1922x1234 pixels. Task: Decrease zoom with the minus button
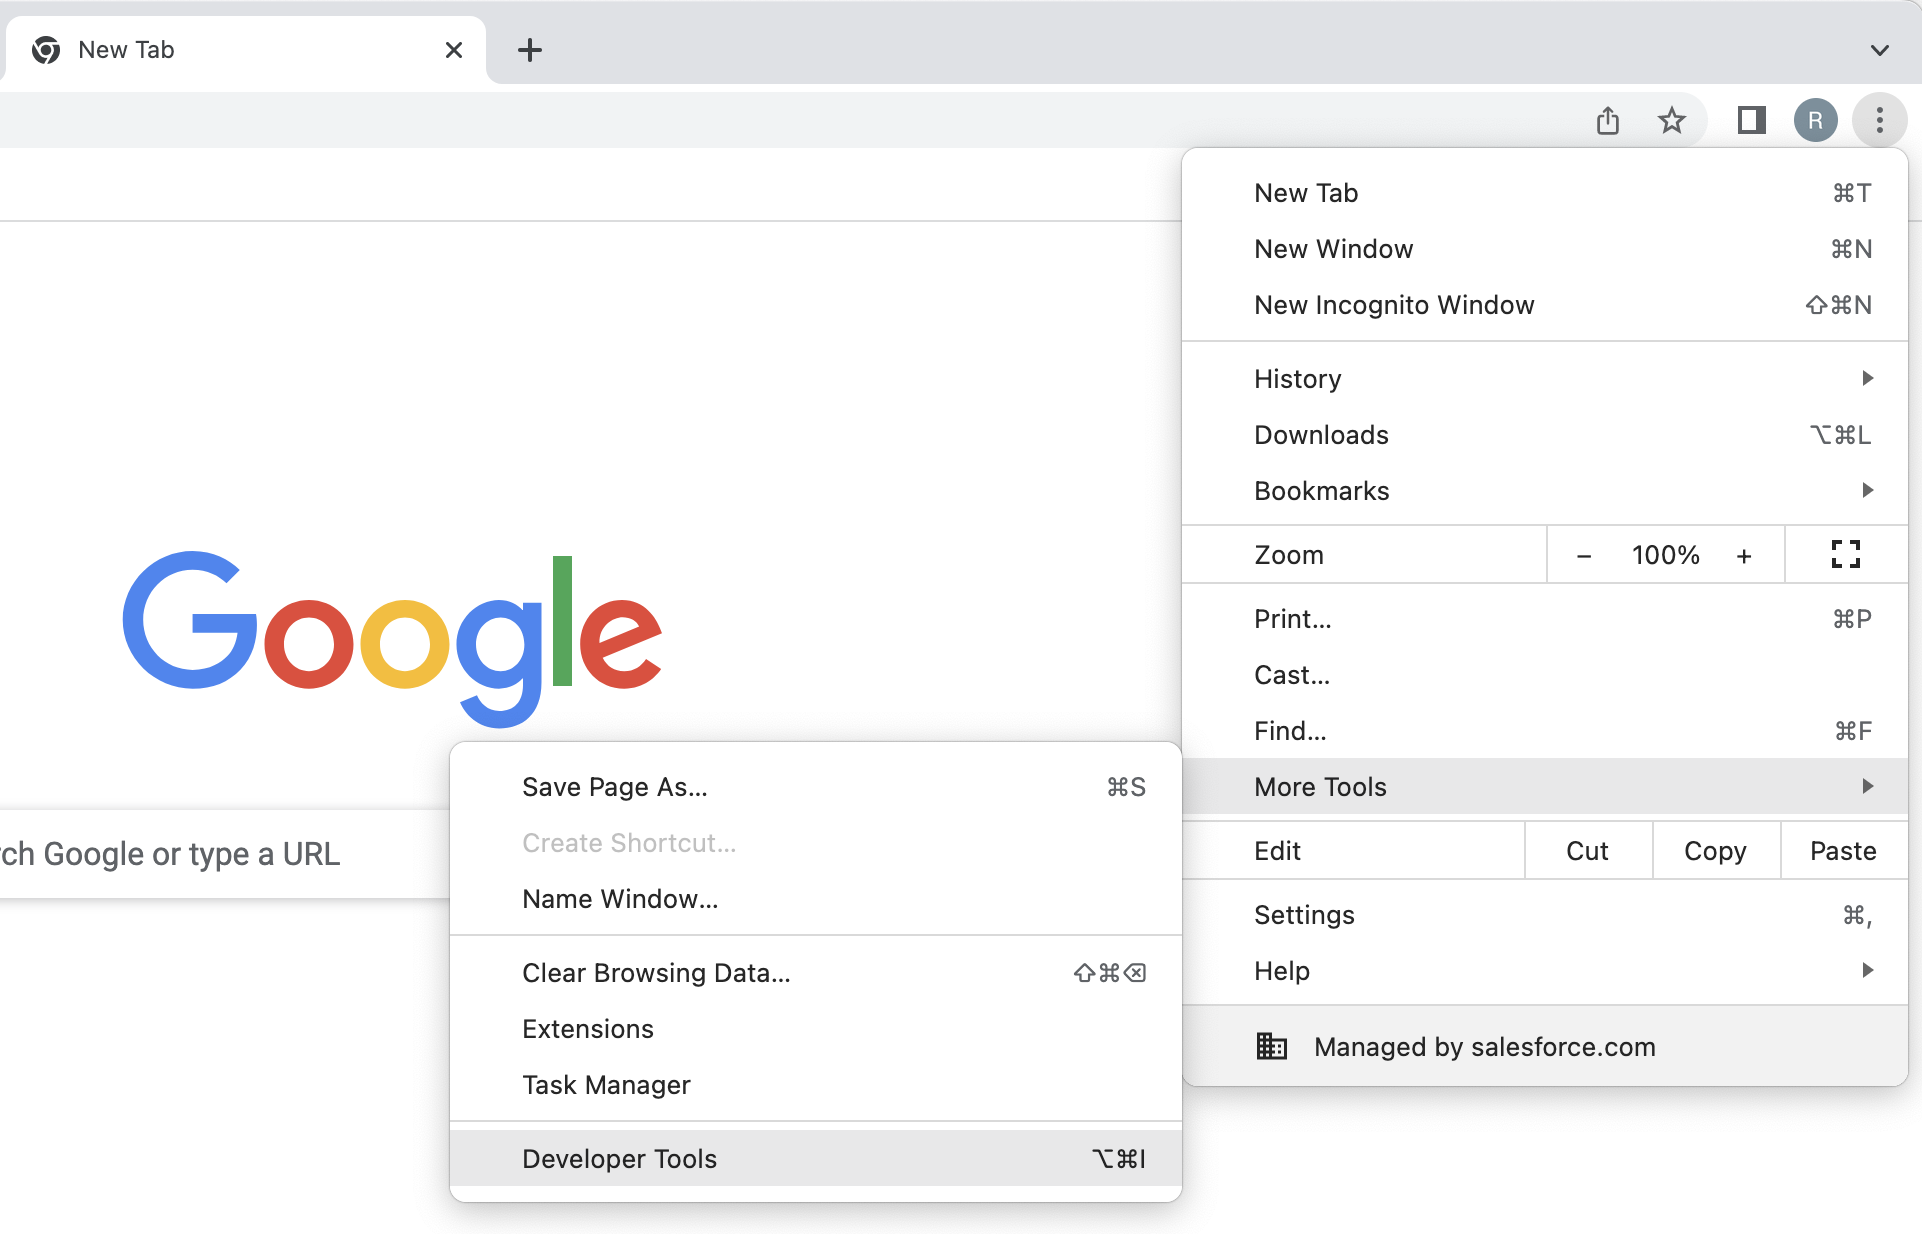[1584, 556]
